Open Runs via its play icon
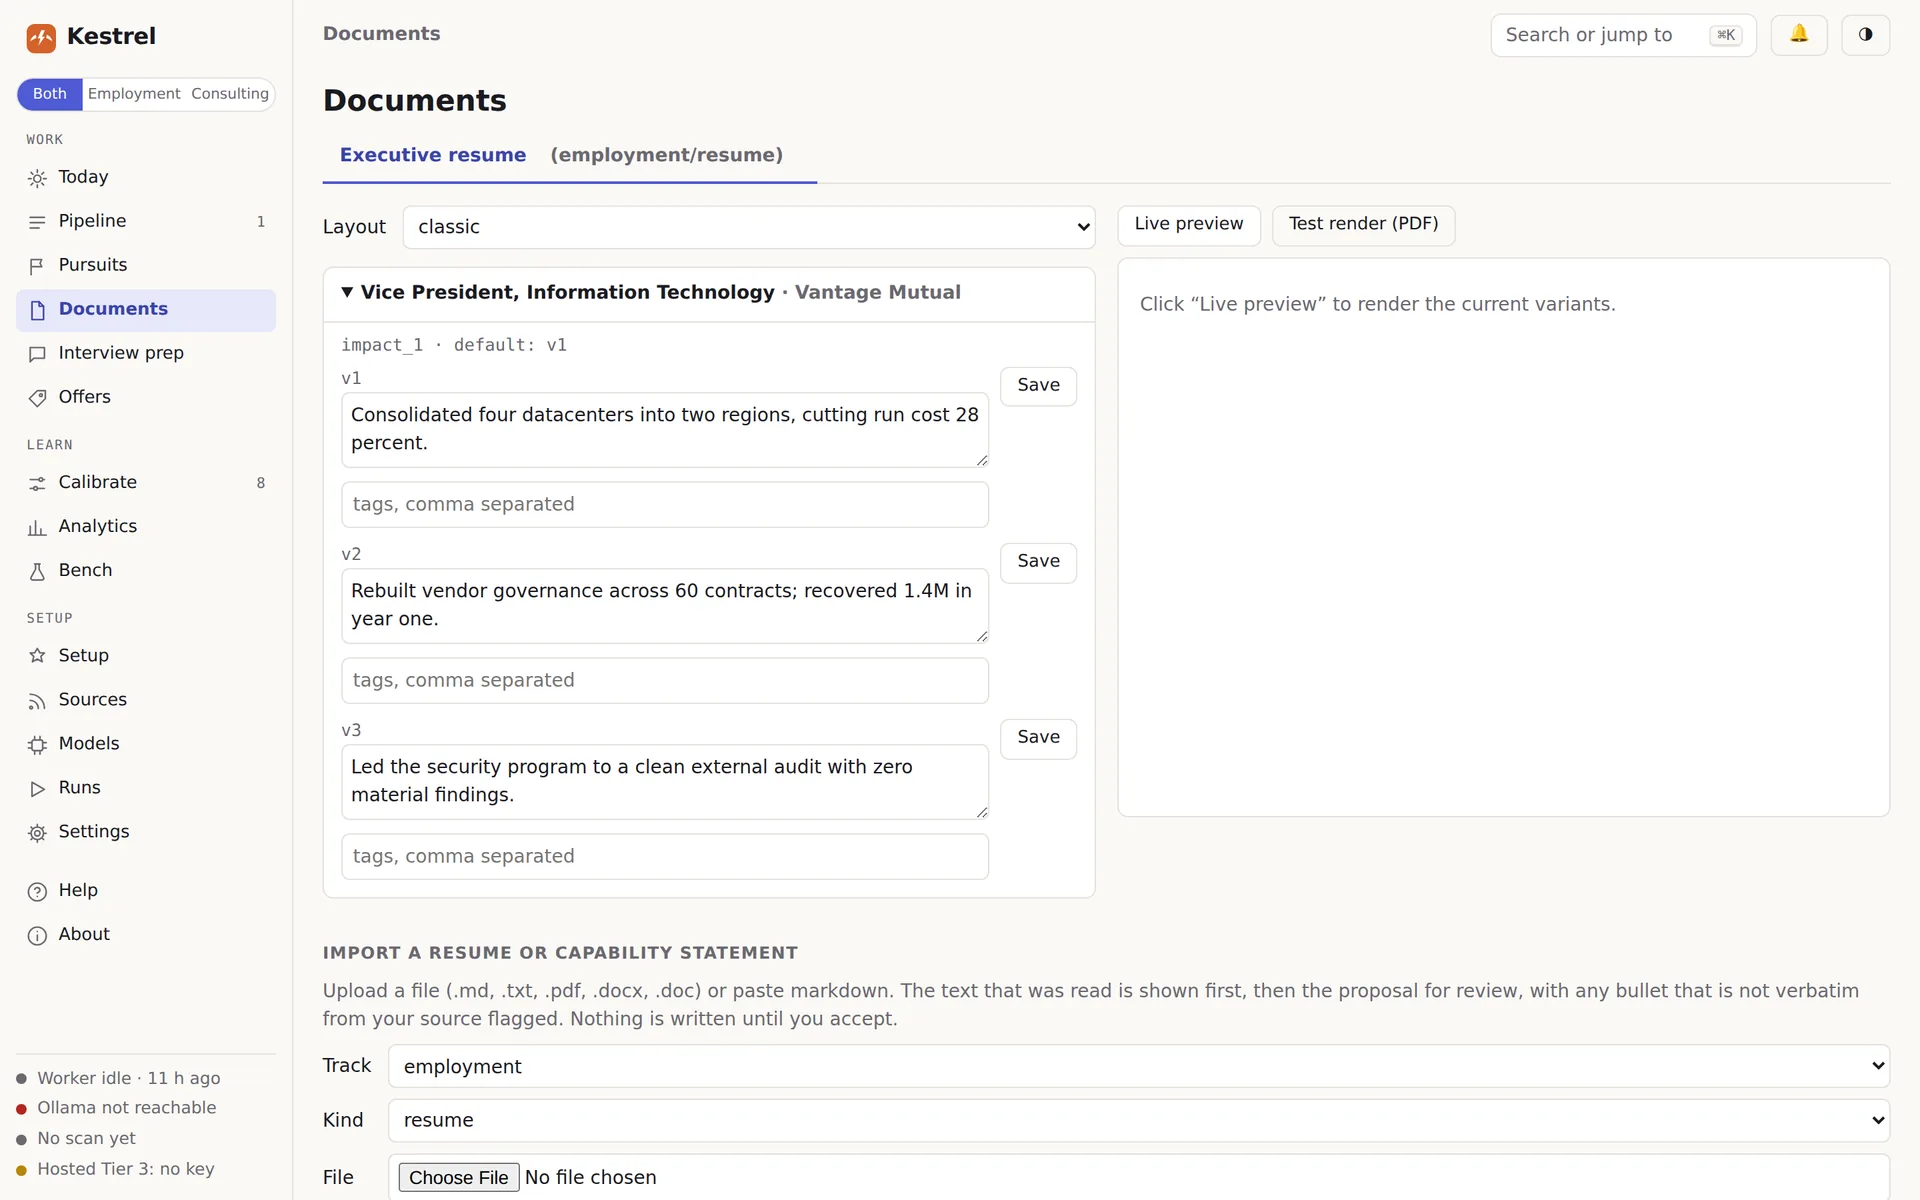 pyautogui.click(x=37, y=789)
